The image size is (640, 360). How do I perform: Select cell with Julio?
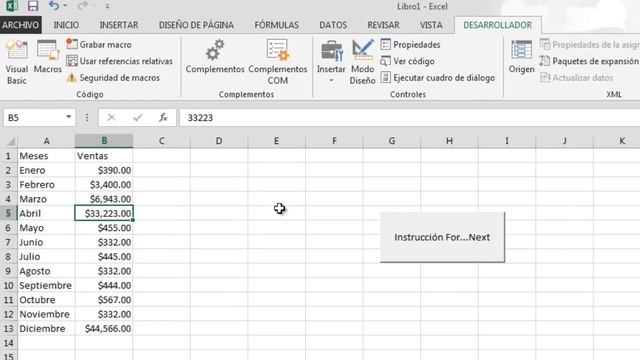pos(46,257)
